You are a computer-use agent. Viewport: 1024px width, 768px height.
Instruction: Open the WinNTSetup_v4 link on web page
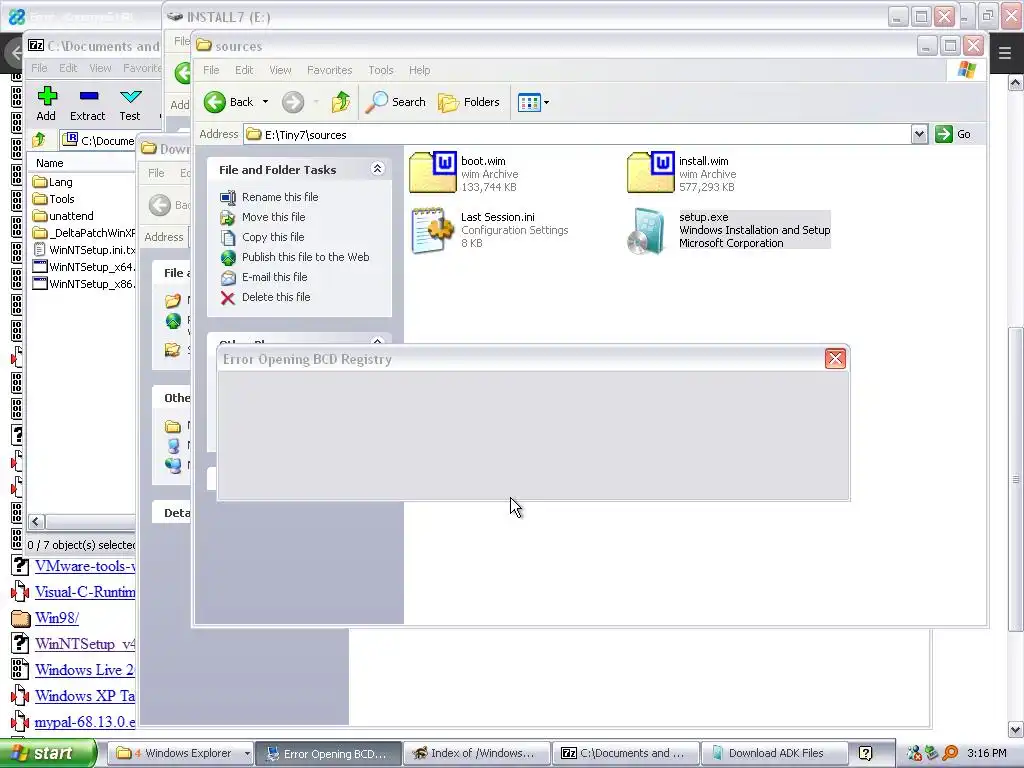tap(85, 644)
